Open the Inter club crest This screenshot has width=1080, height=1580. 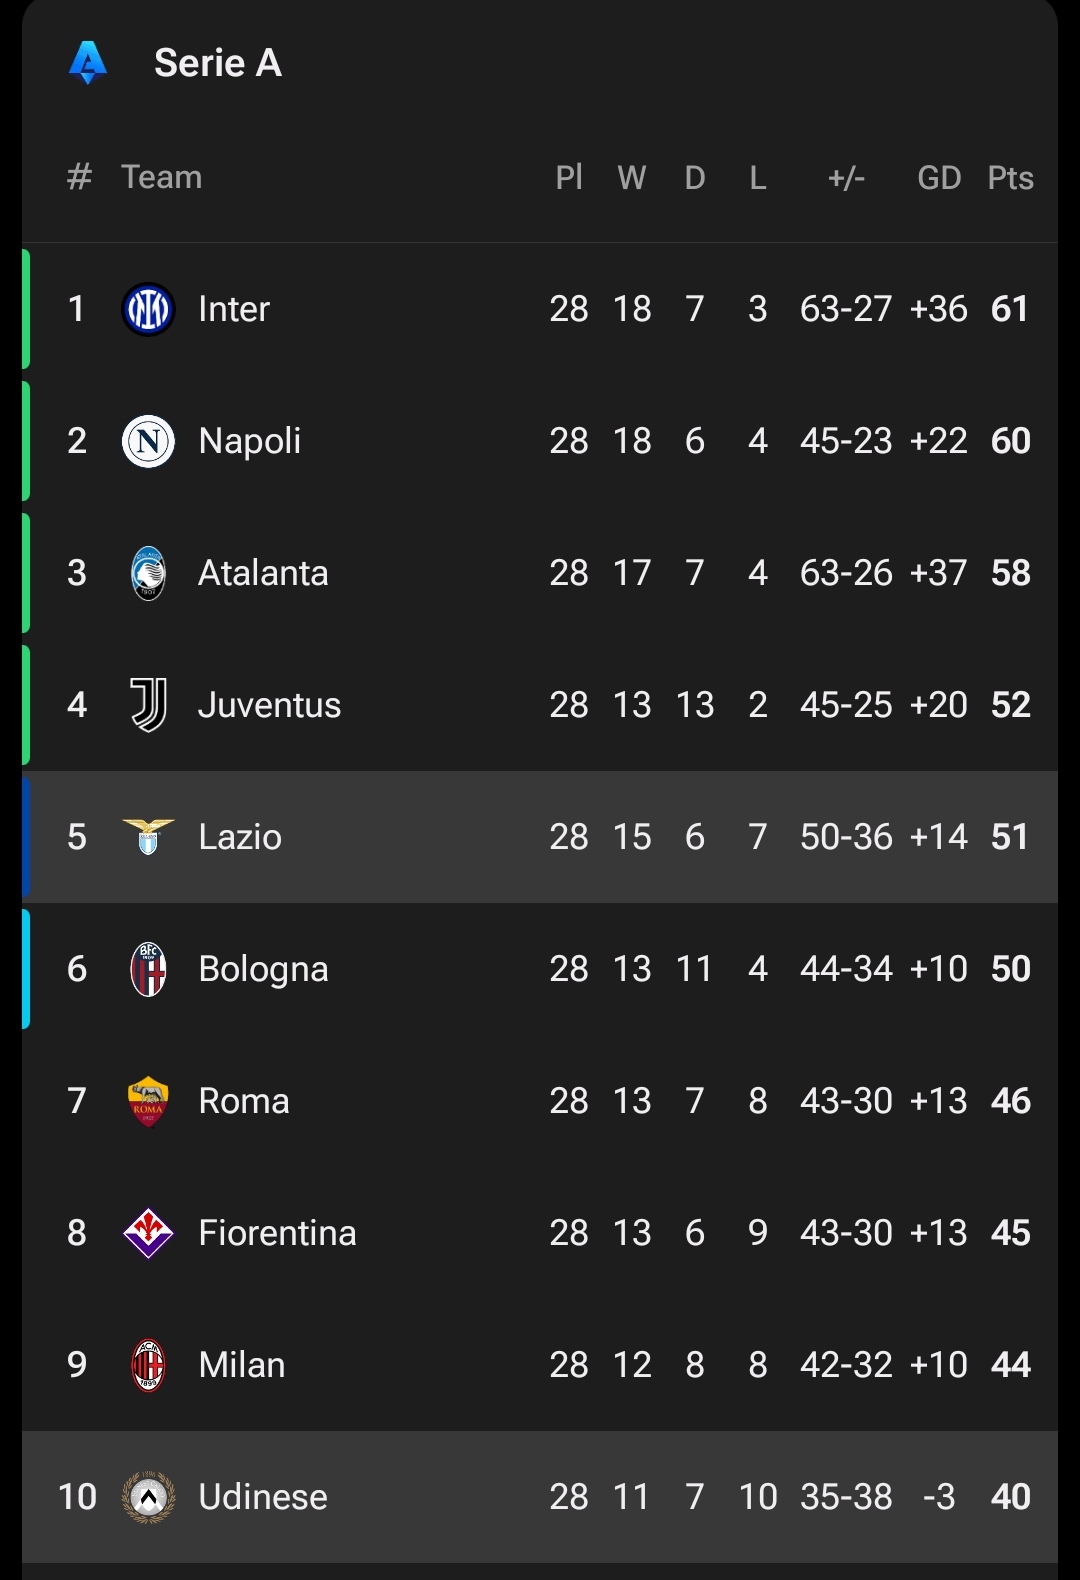click(148, 309)
